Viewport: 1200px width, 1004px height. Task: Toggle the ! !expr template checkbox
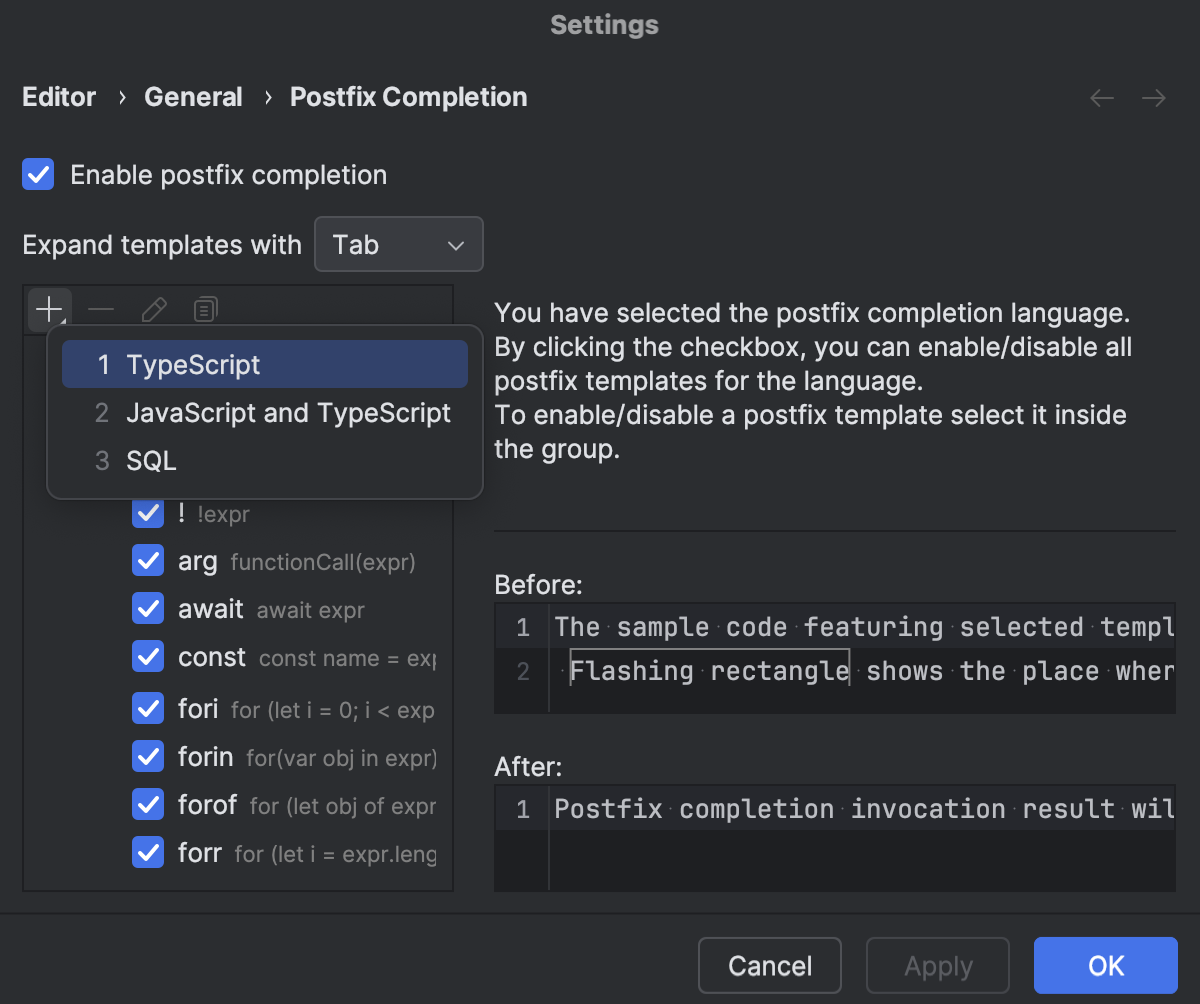coord(148,514)
